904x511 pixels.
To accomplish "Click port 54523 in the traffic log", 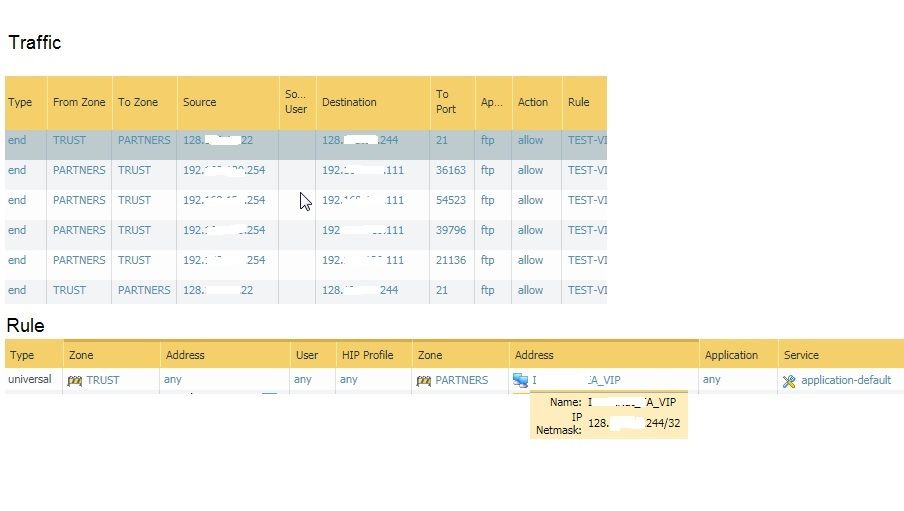I will click(450, 200).
